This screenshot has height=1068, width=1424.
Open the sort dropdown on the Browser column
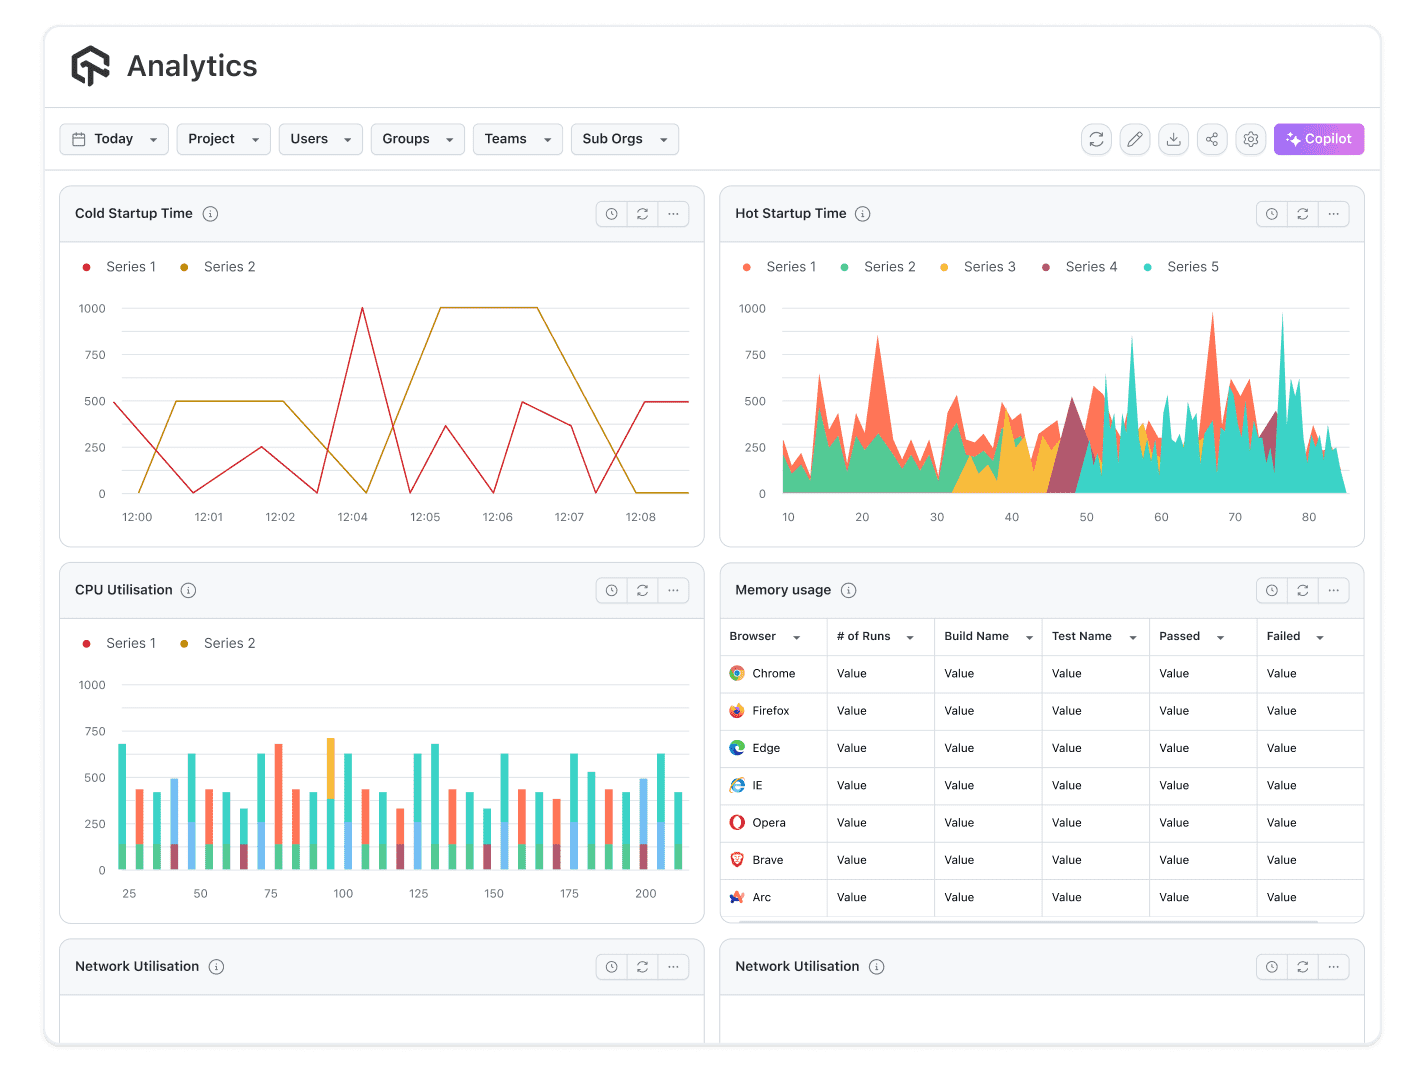click(797, 636)
